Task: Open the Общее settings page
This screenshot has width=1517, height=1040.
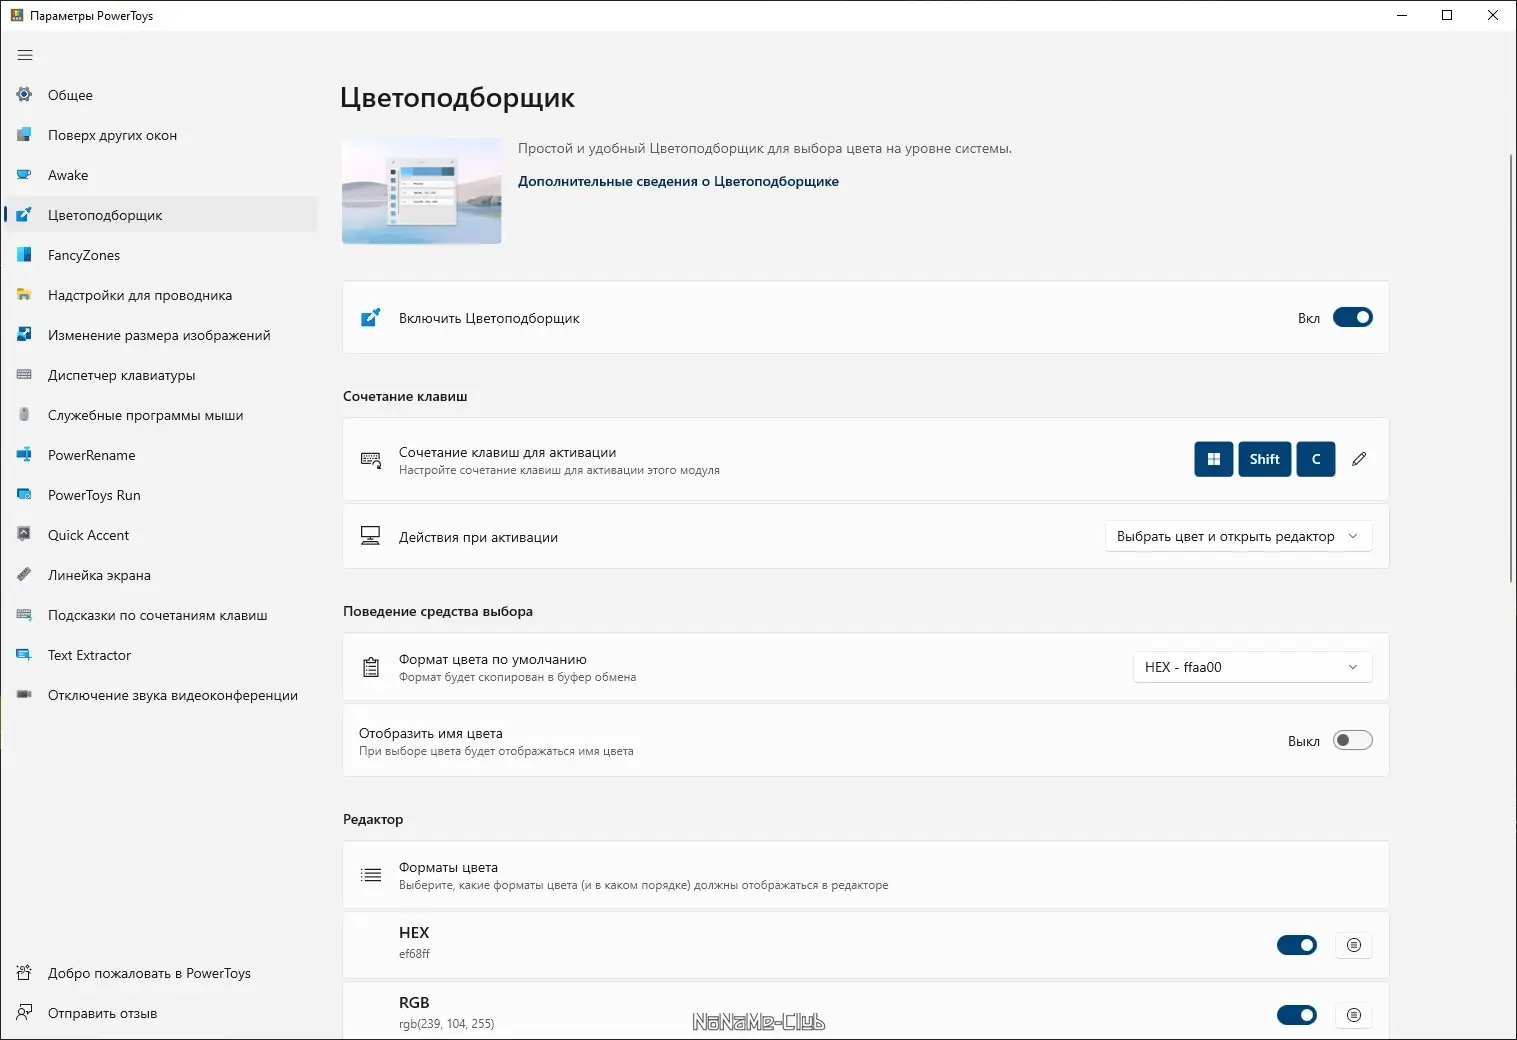Action: pyautogui.click(x=70, y=95)
